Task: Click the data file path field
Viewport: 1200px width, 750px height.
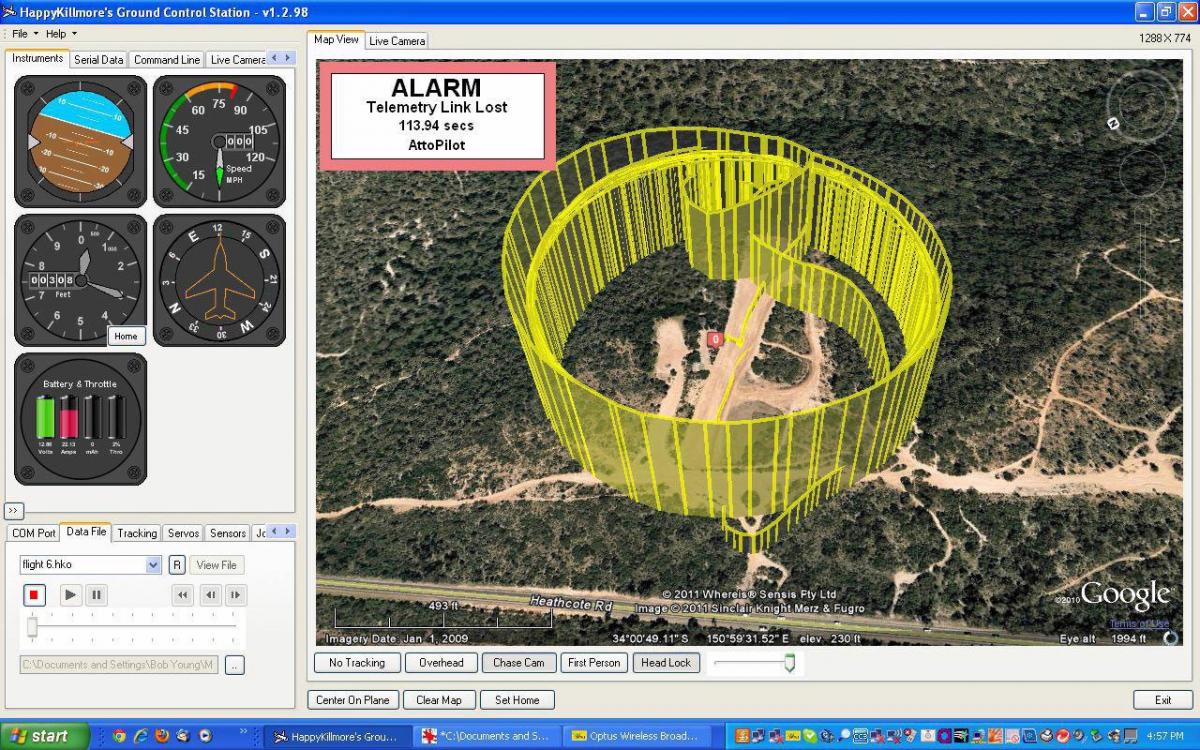Action: coord(118,665)
